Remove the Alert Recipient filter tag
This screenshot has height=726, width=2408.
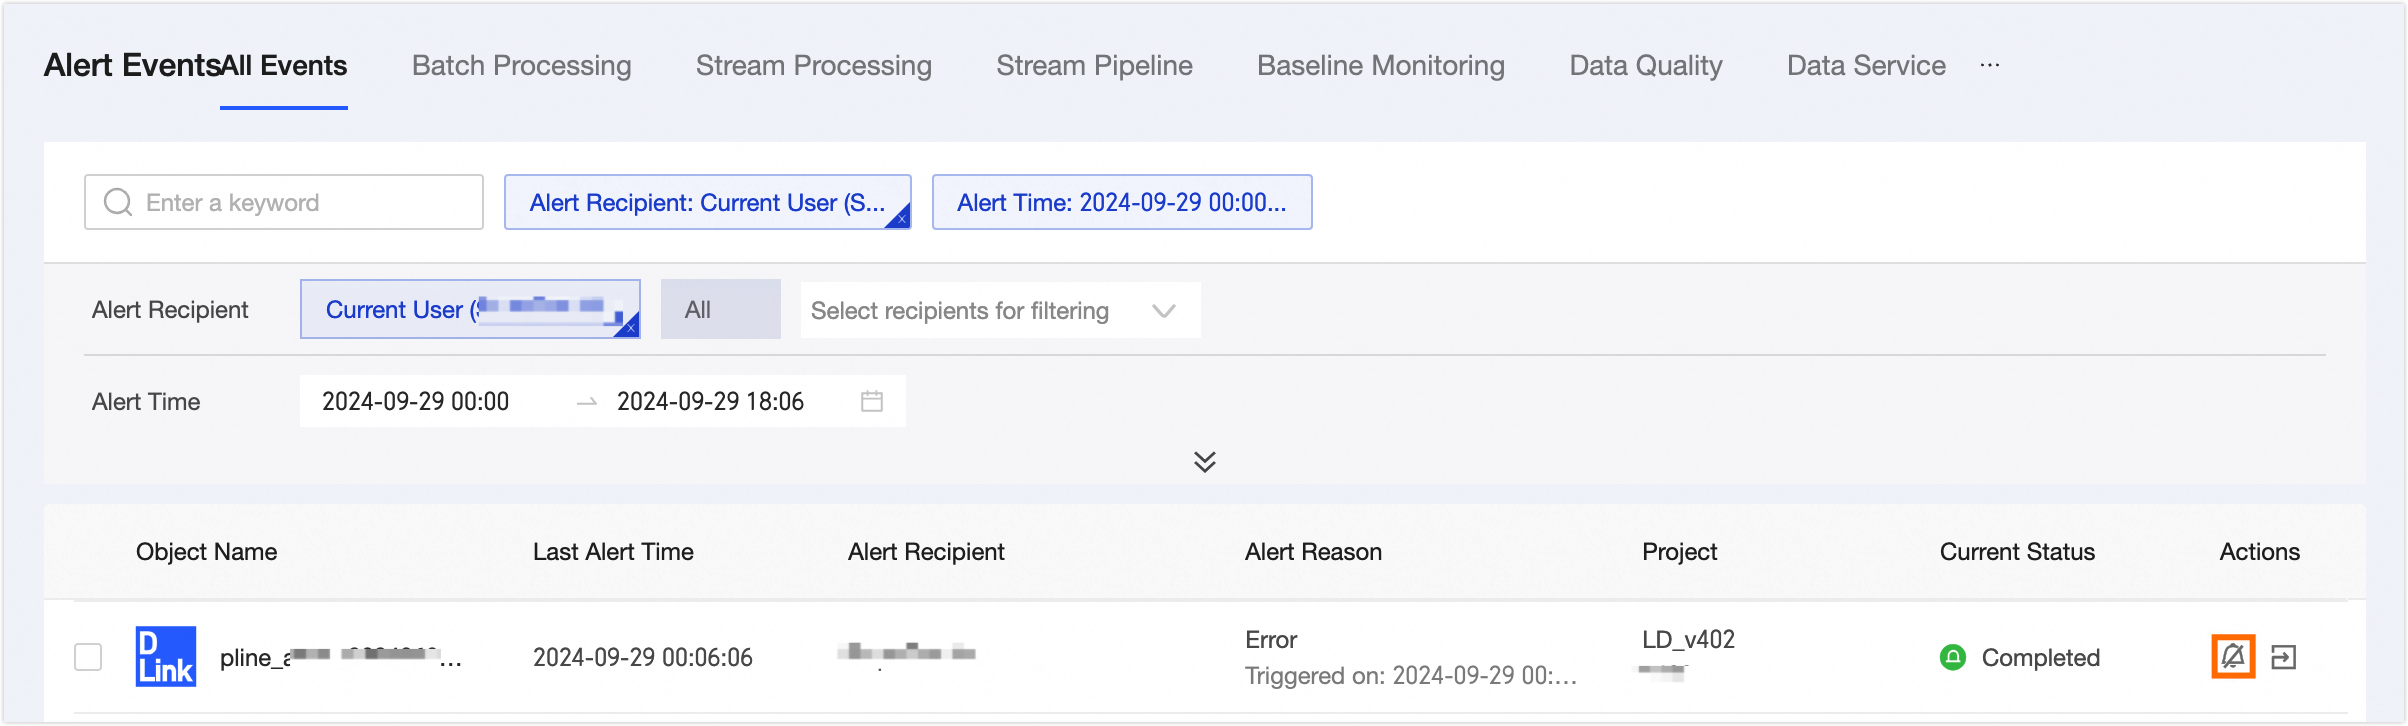(x=901, y=219)
